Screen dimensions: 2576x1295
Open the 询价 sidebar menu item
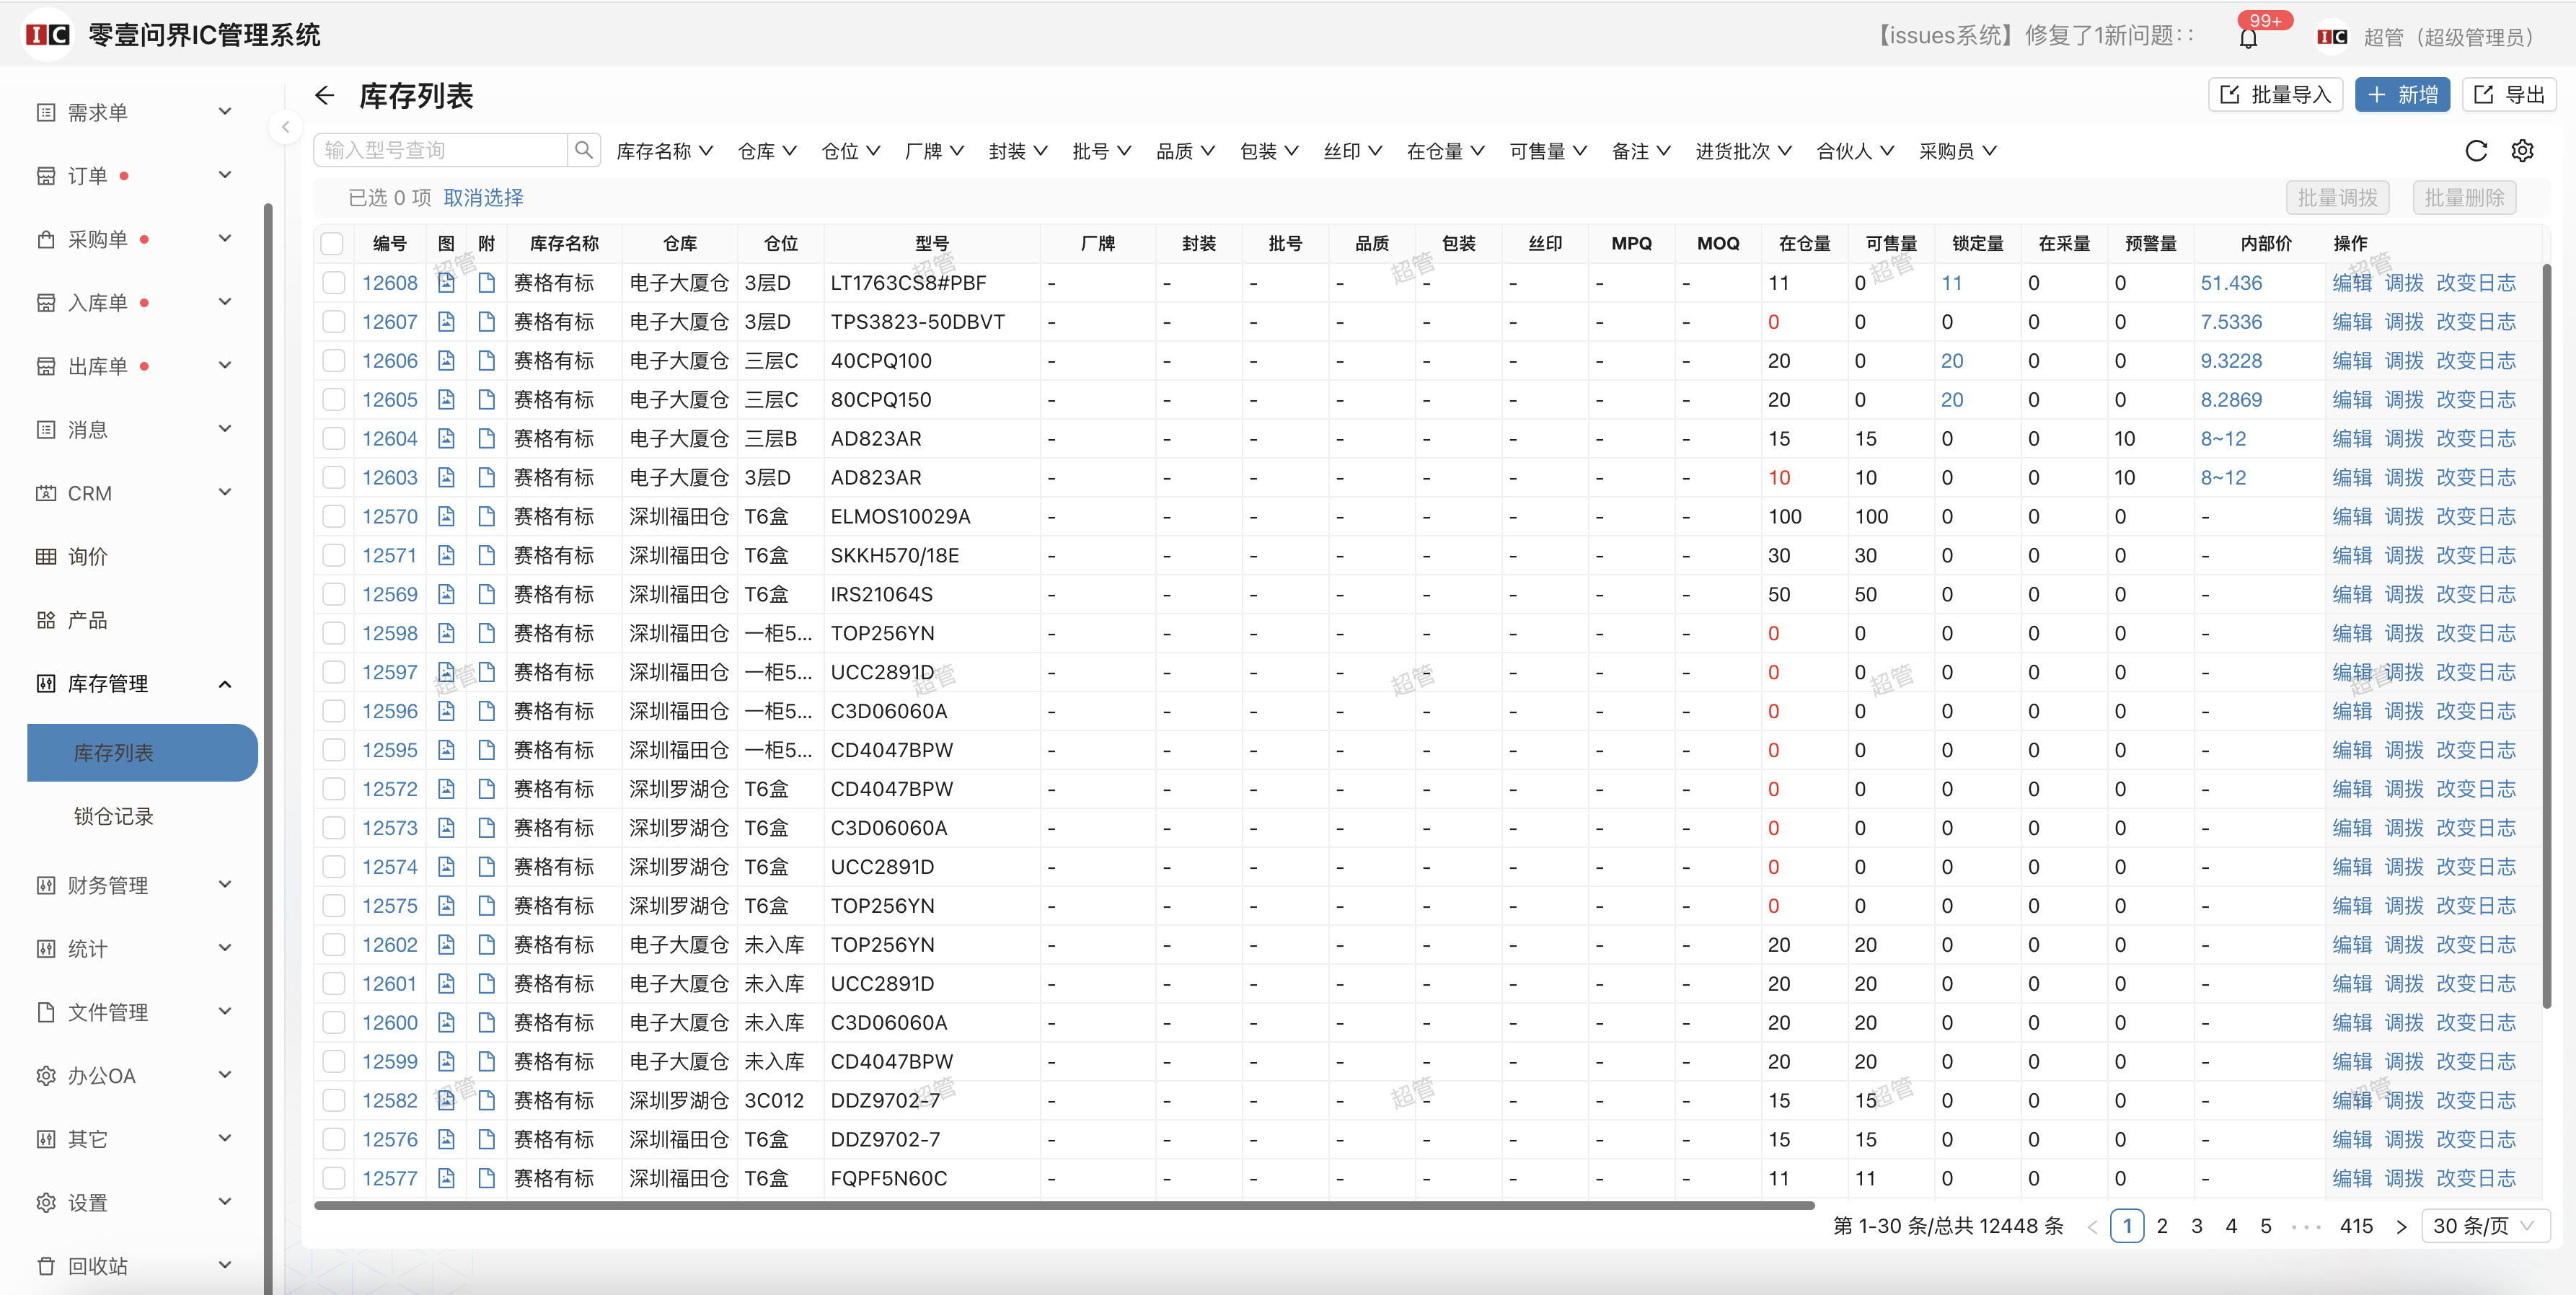(x=88, y=557)
